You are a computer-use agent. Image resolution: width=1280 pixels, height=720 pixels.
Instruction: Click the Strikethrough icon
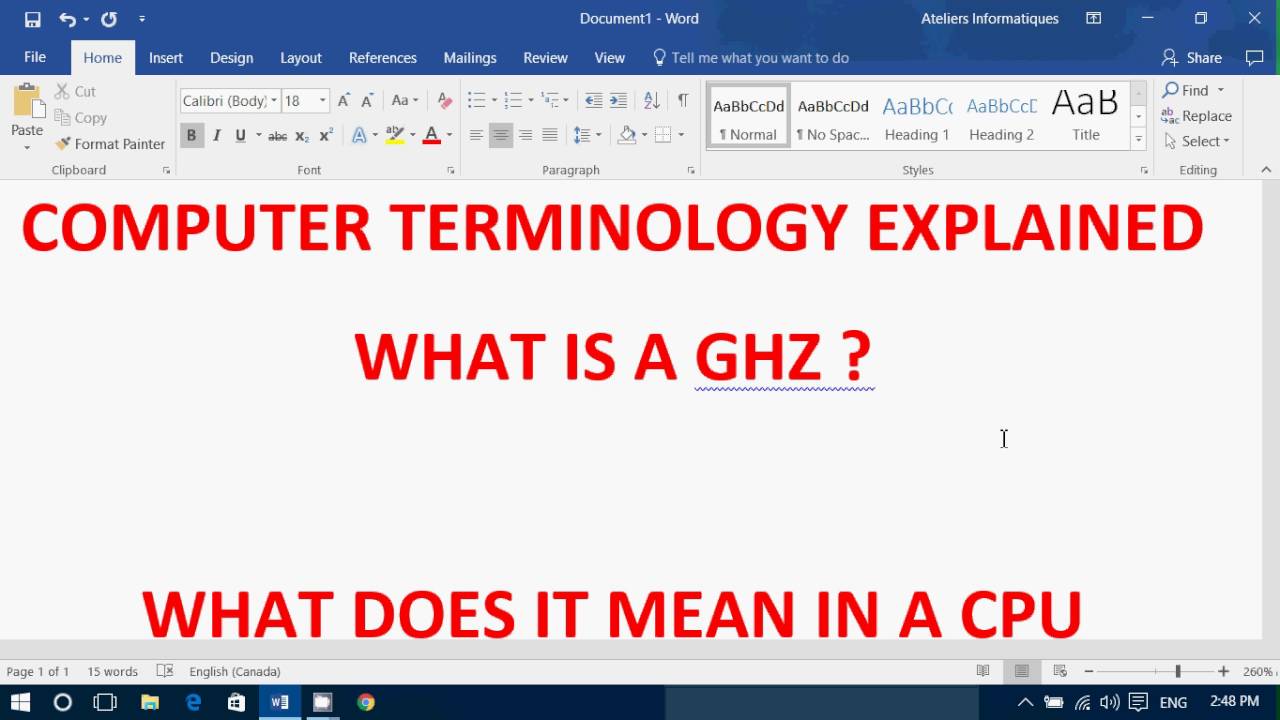(278, 135)
